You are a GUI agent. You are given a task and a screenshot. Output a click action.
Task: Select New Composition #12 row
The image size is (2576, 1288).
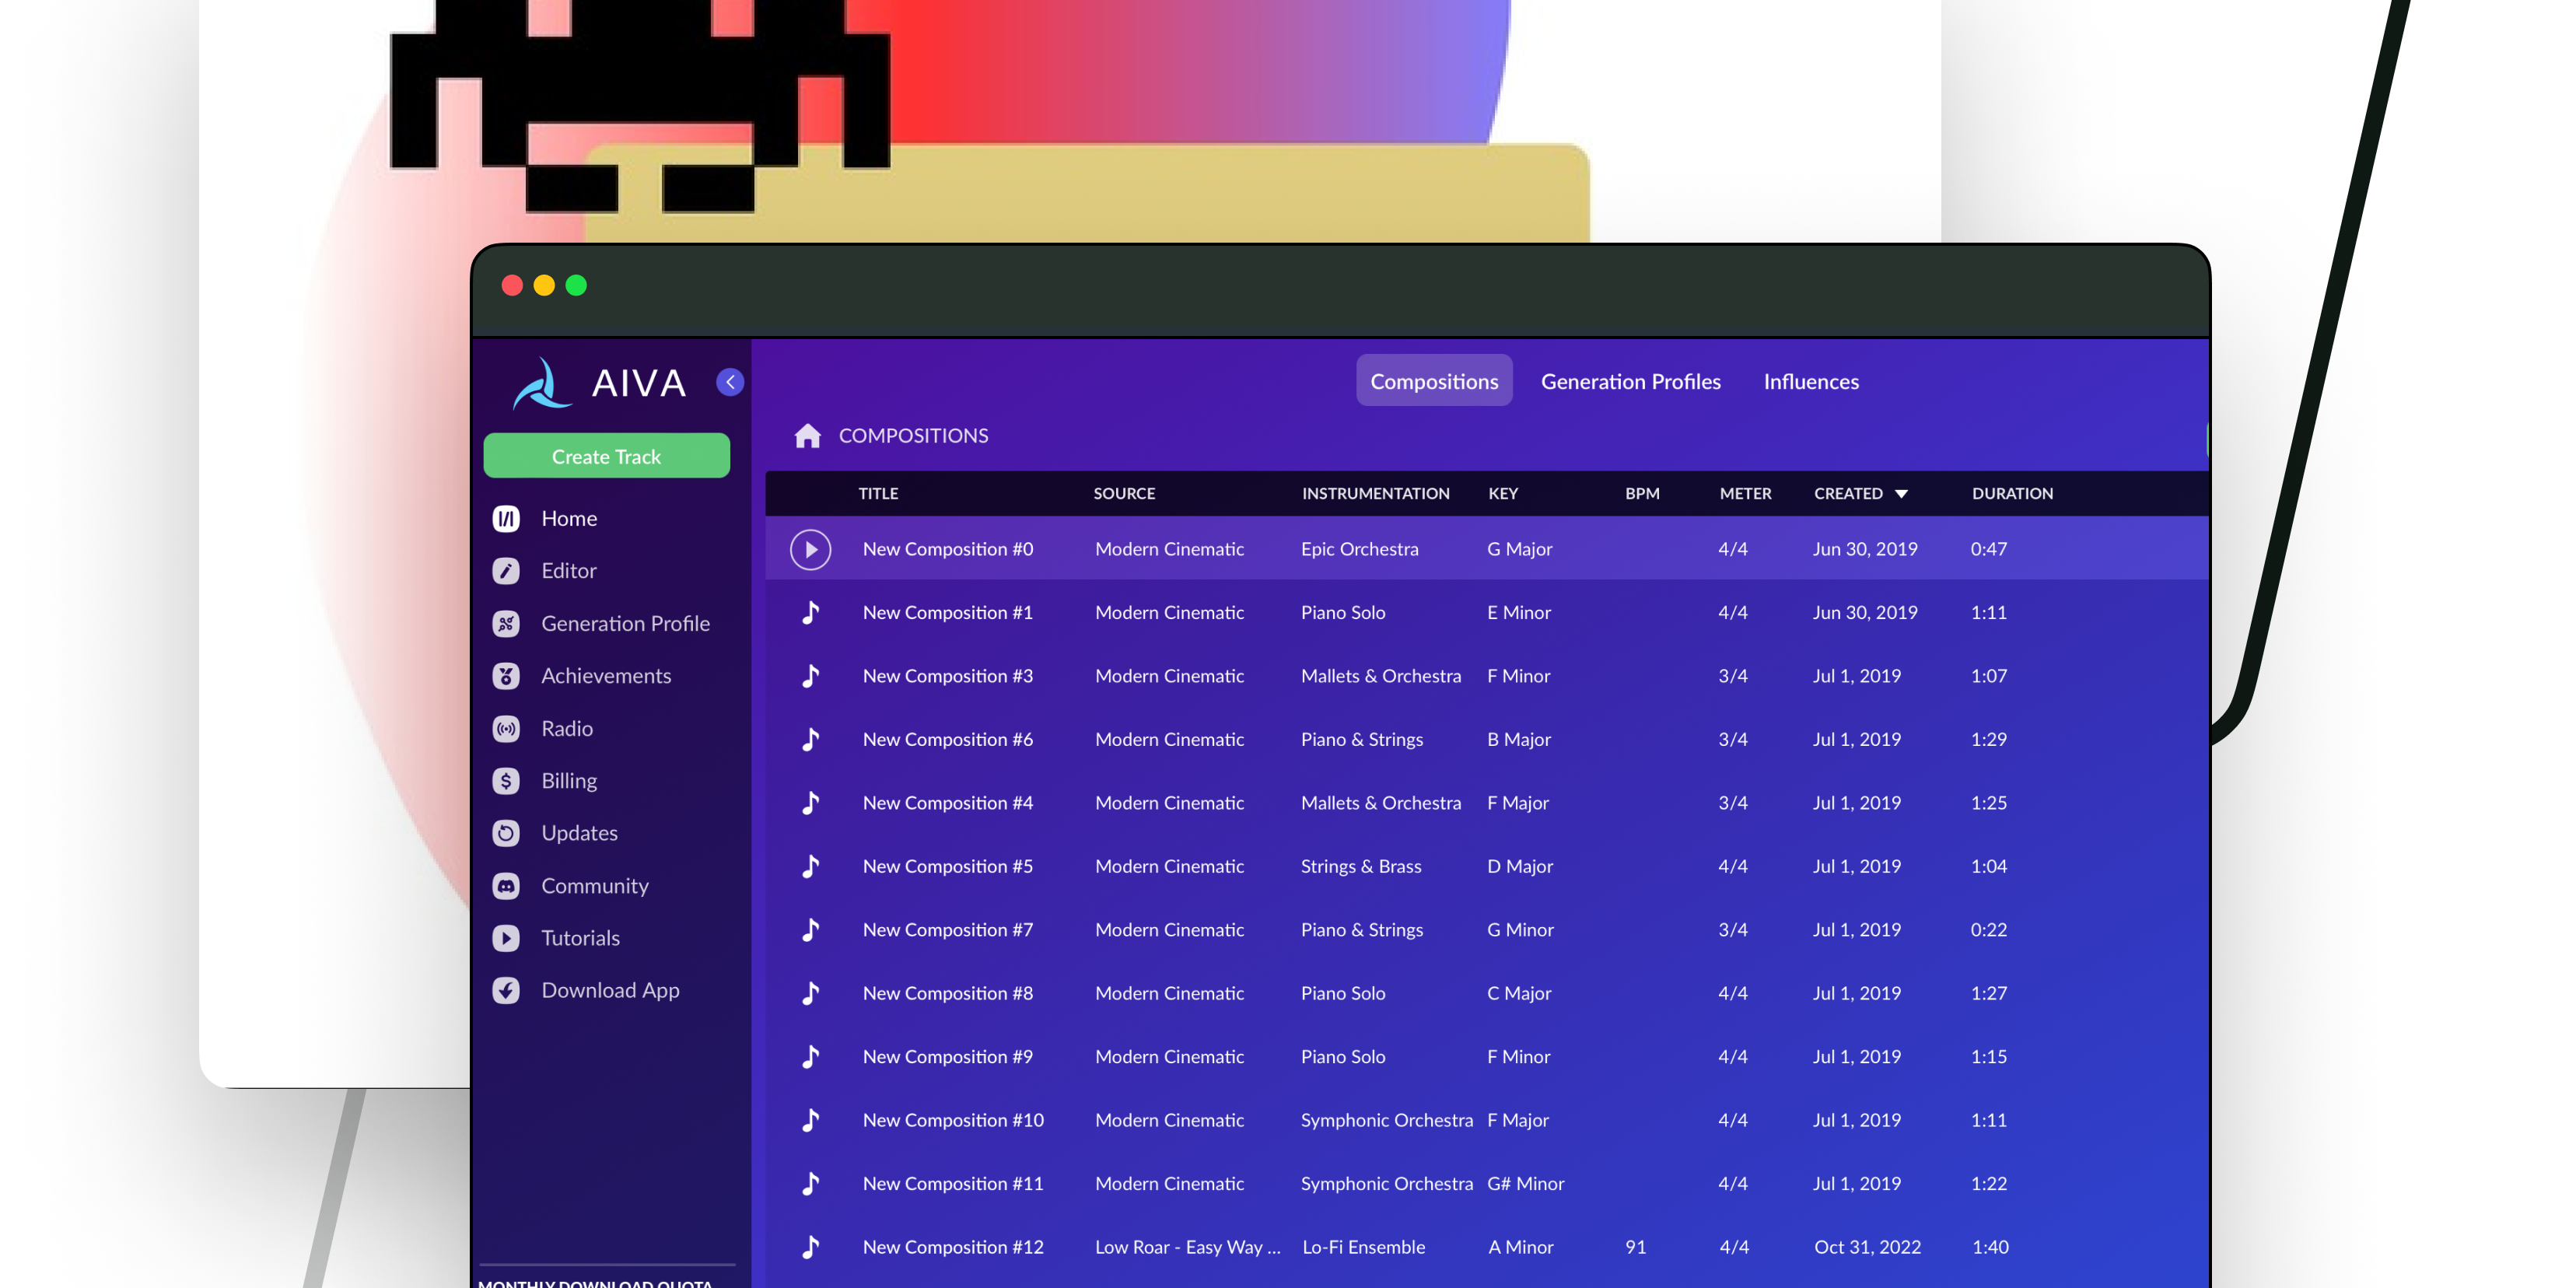pyautogui.click(x=952, y=1247)
